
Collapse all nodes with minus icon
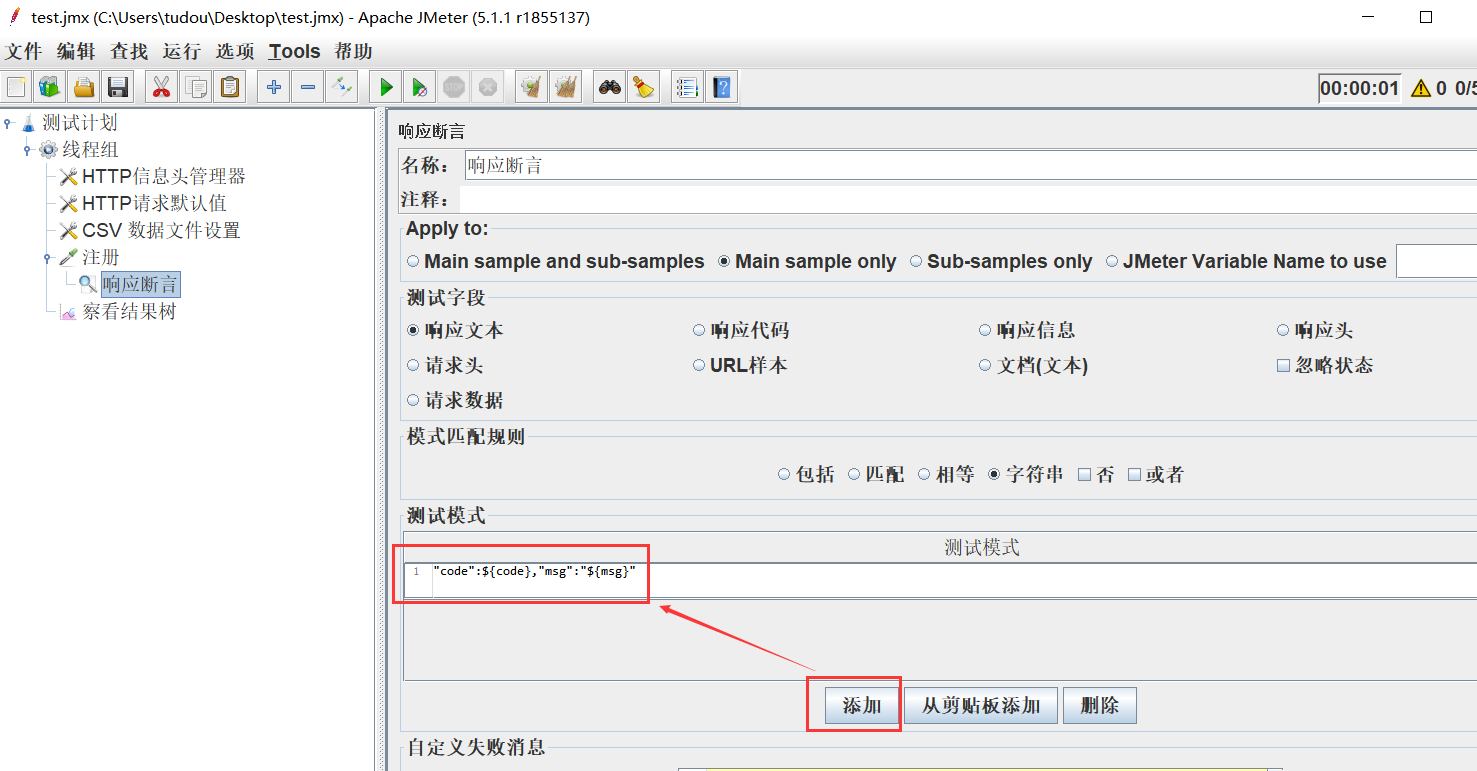pos(307,87)
